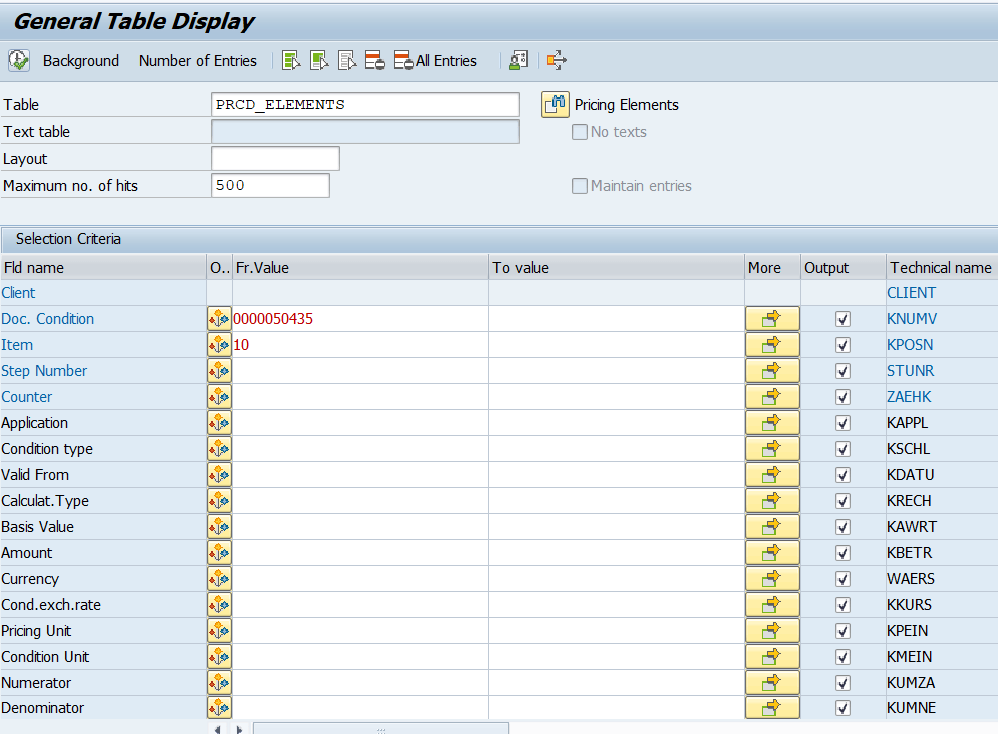Viewport: 998px width, 734px height.
Task: Click the user settings icon in toolbar
Action: coord(518,60)
